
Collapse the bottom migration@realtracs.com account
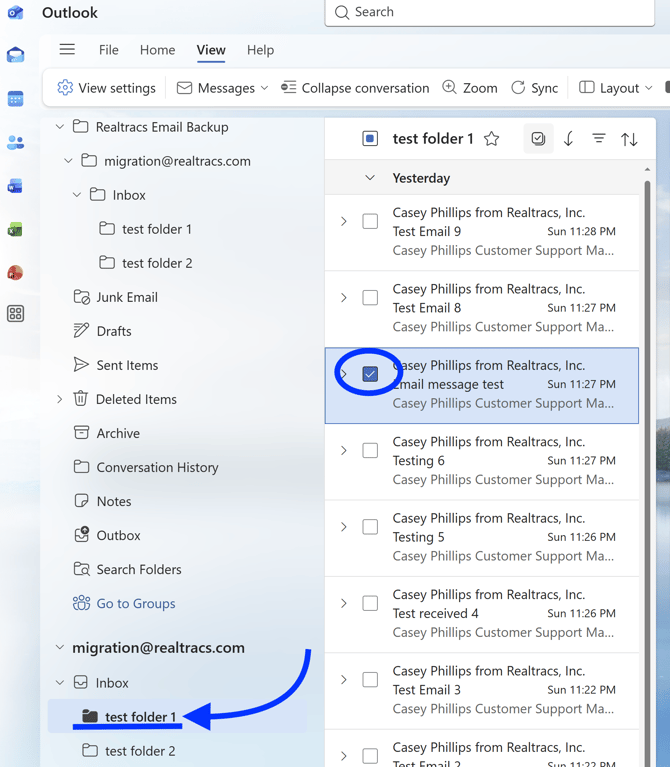[60, 648]
